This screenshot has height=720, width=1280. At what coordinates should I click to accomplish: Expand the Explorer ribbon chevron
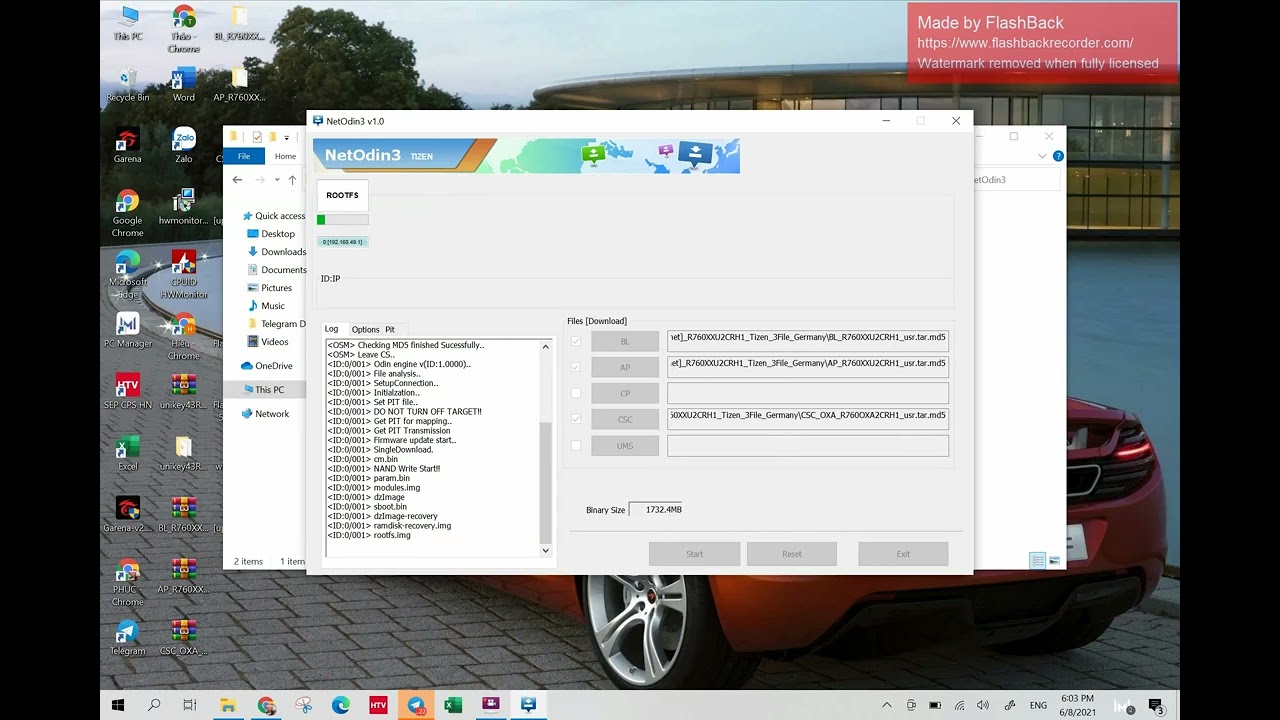(1043, 156)
